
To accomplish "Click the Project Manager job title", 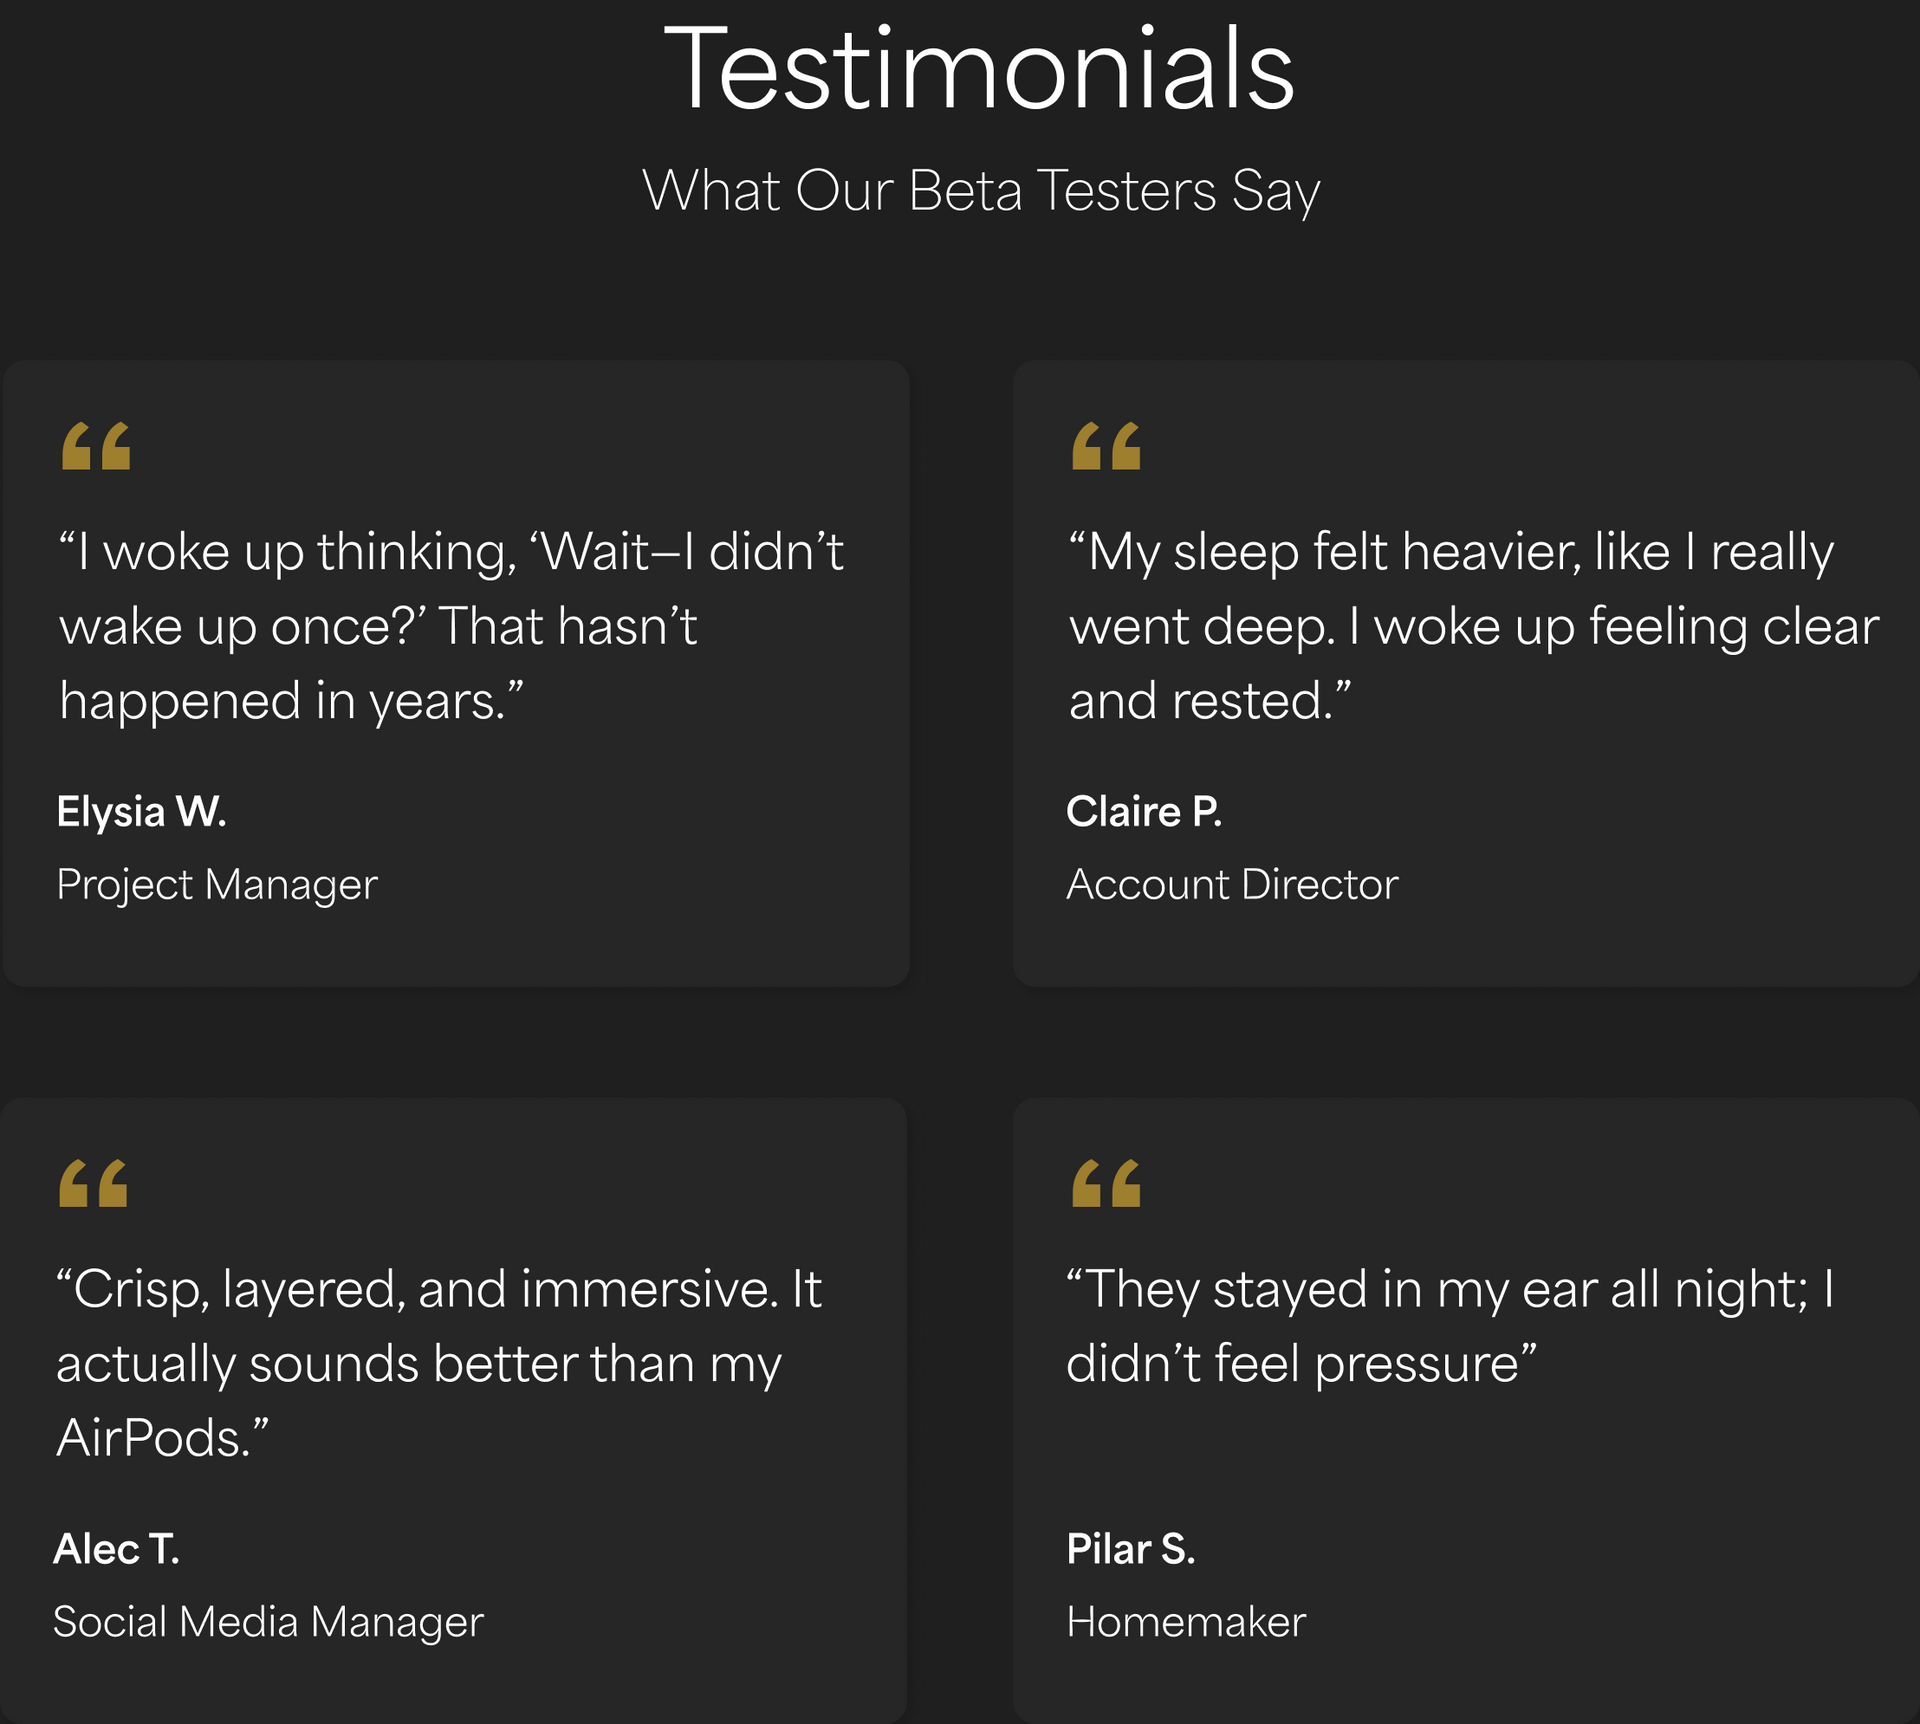I will click(217, 885).
